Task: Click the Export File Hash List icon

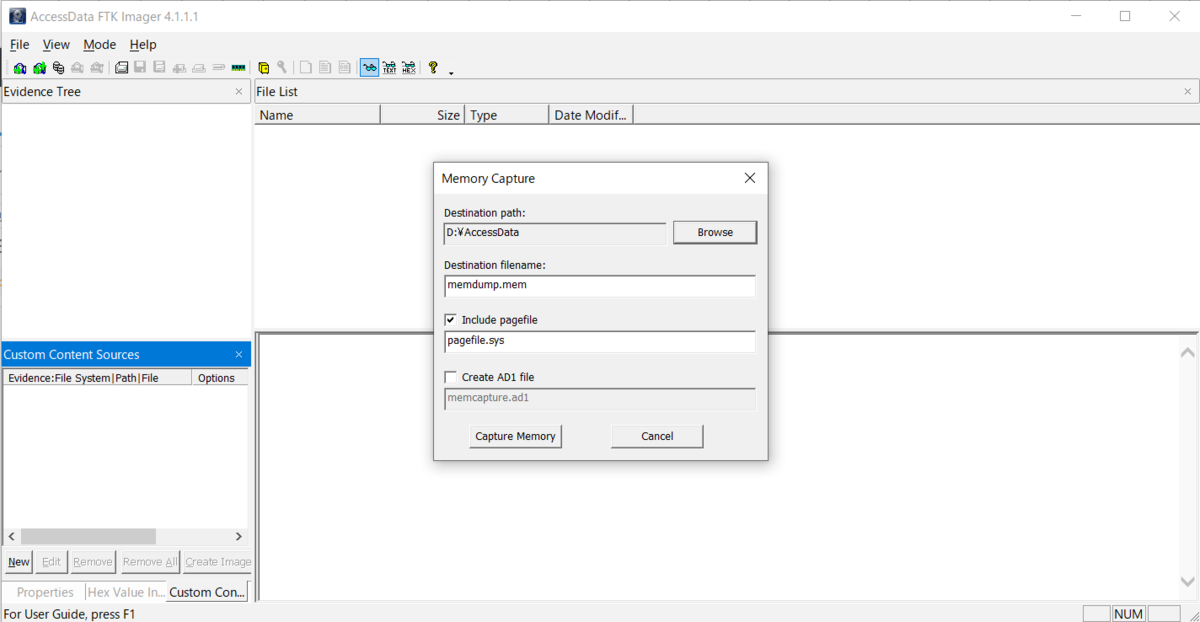Action: click(x=325, y=68)
